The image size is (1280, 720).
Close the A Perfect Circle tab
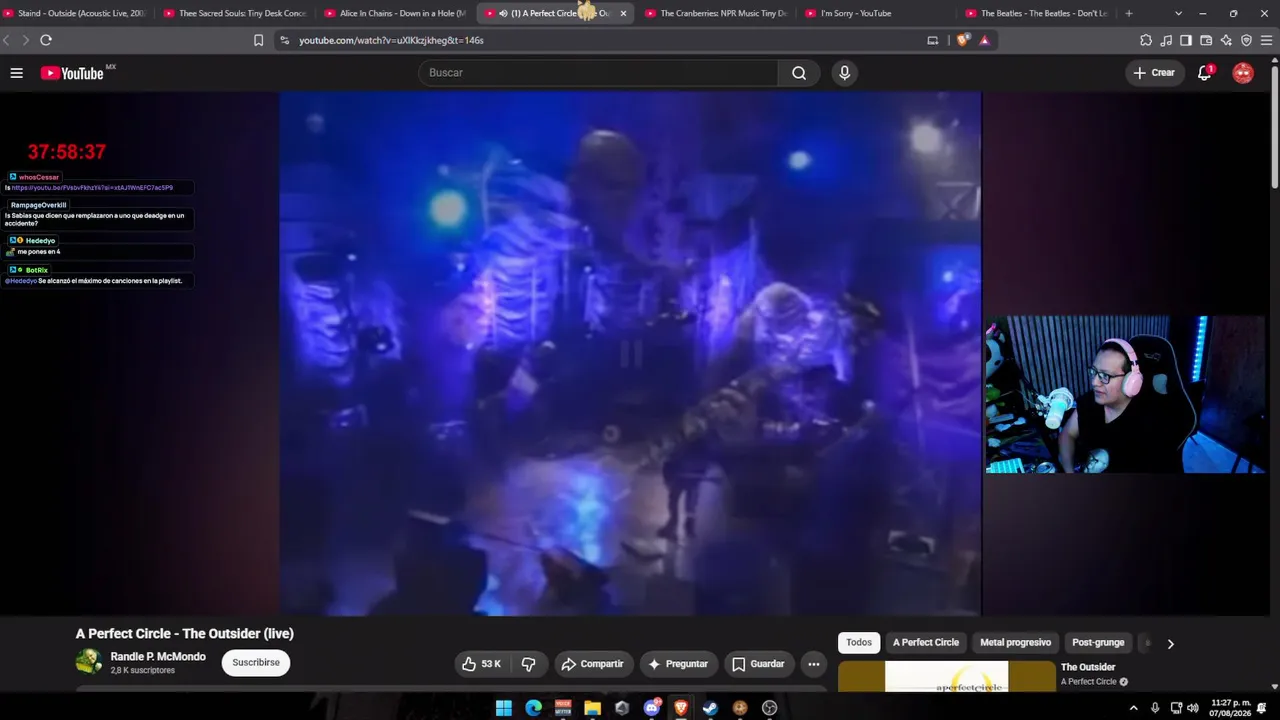tap(623, 13)
